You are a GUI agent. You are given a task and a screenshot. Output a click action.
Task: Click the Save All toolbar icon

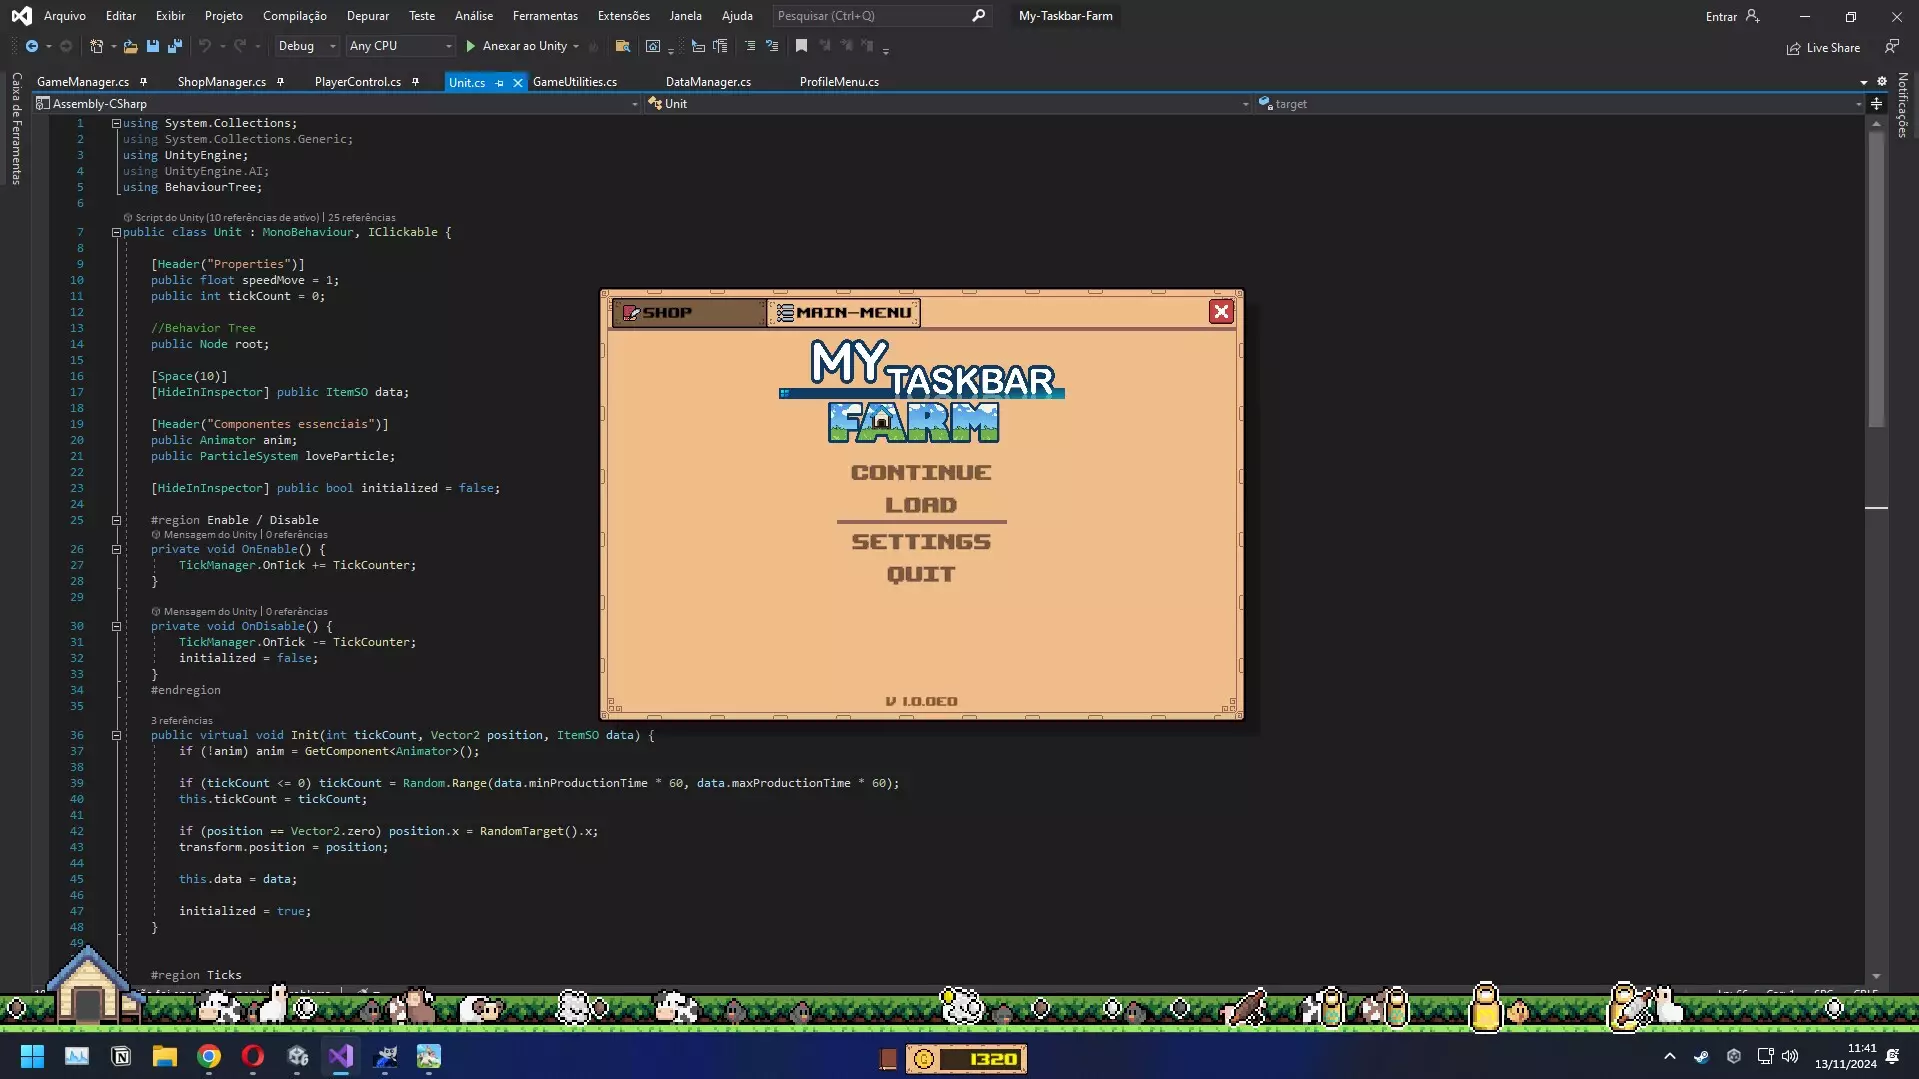[174, 46]
